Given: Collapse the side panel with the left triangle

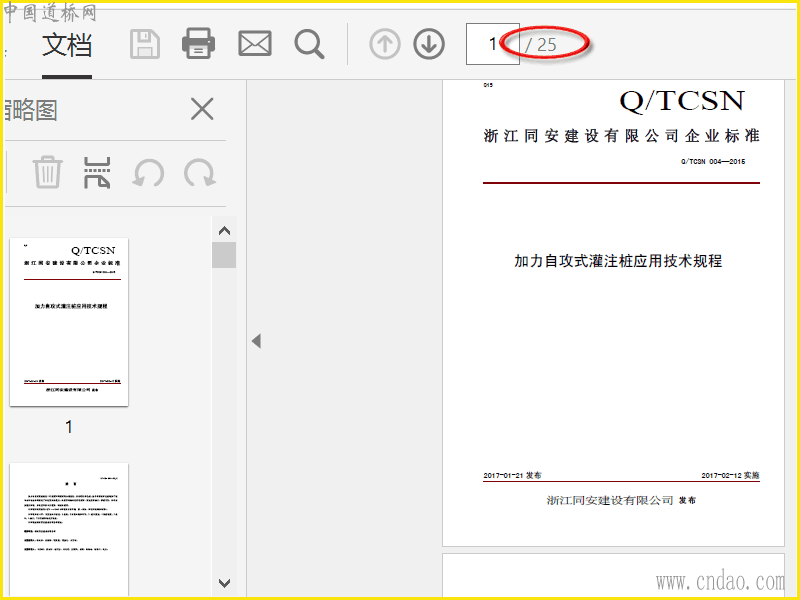Looking at the screenshot, I should point(257,341).
